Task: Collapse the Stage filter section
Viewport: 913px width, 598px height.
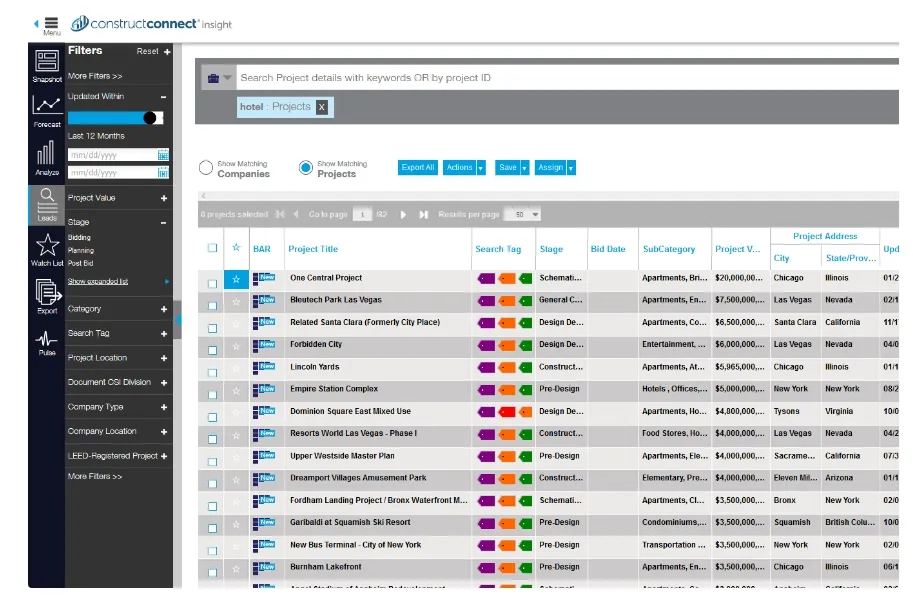Action: (x=164, y=222)
